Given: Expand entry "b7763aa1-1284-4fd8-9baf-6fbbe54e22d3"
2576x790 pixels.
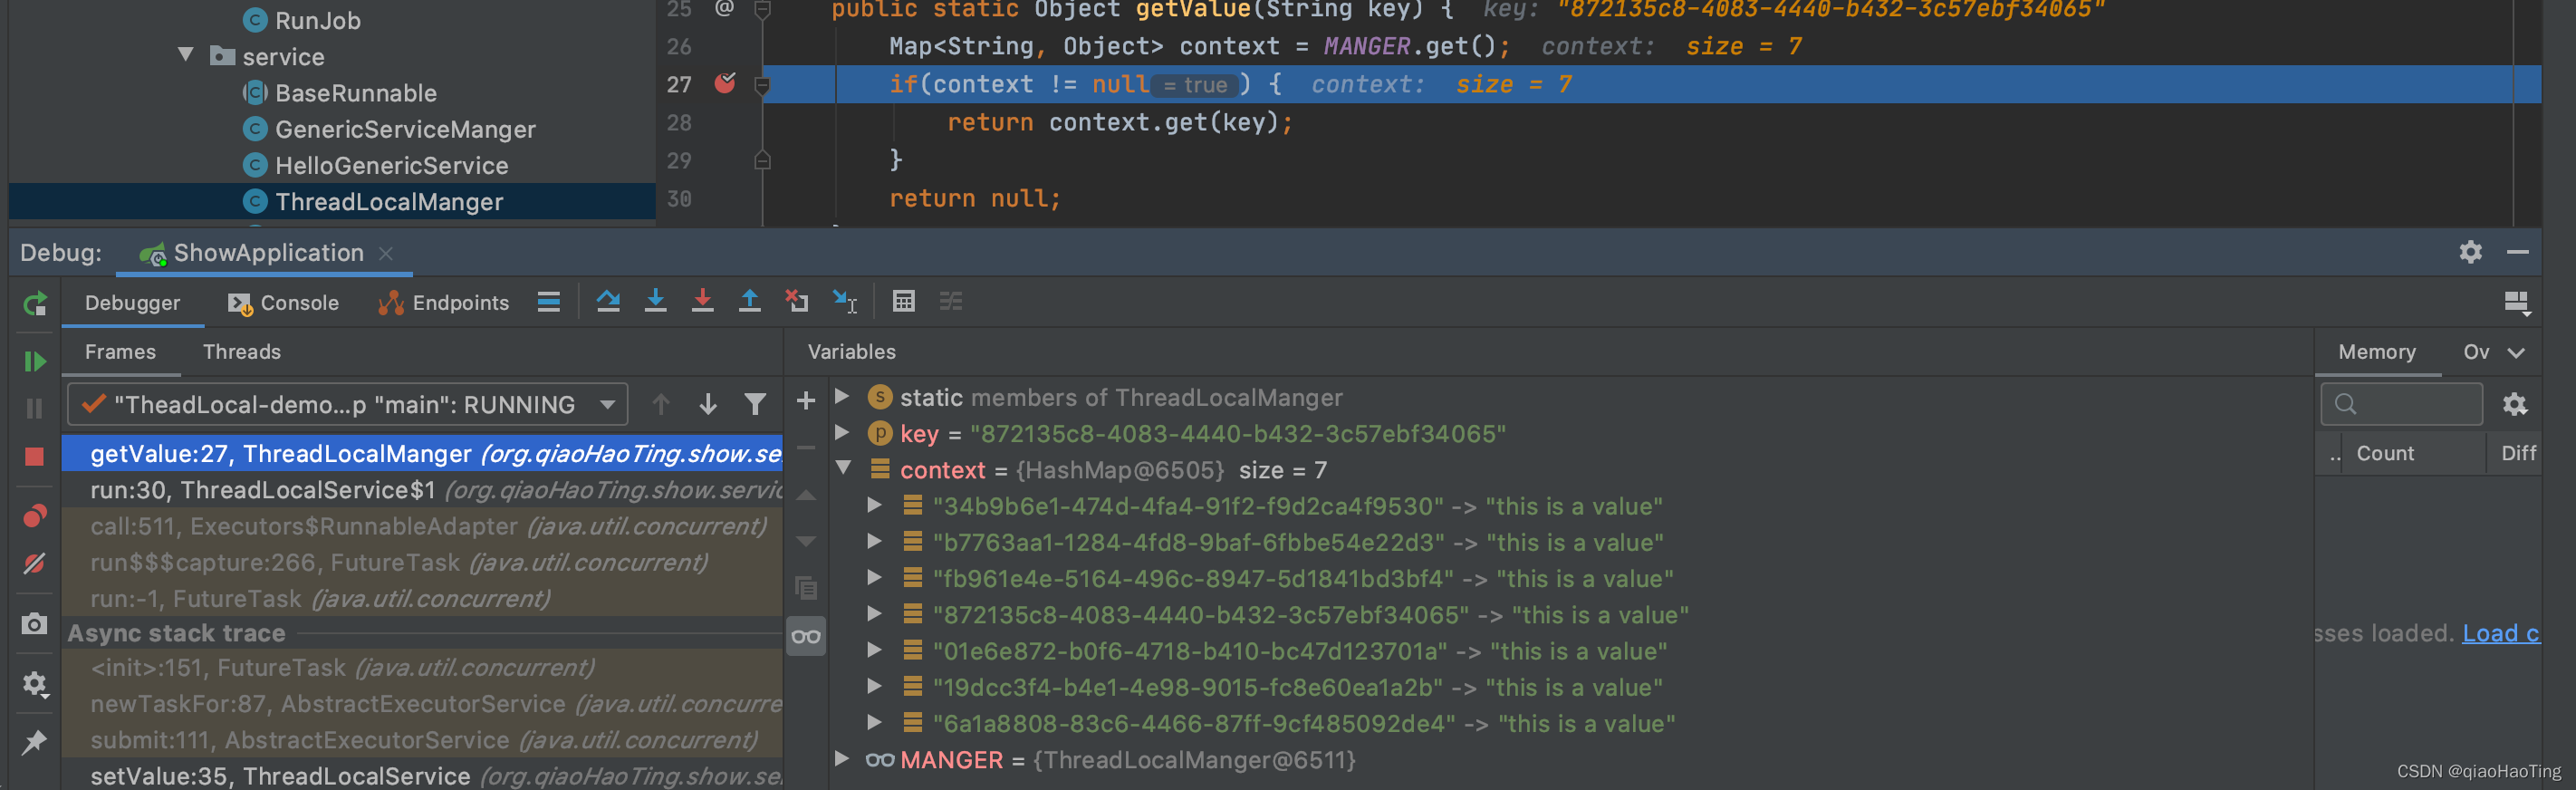Looking at the screenshot, I should pyautogui.click(x=874, y=541).
